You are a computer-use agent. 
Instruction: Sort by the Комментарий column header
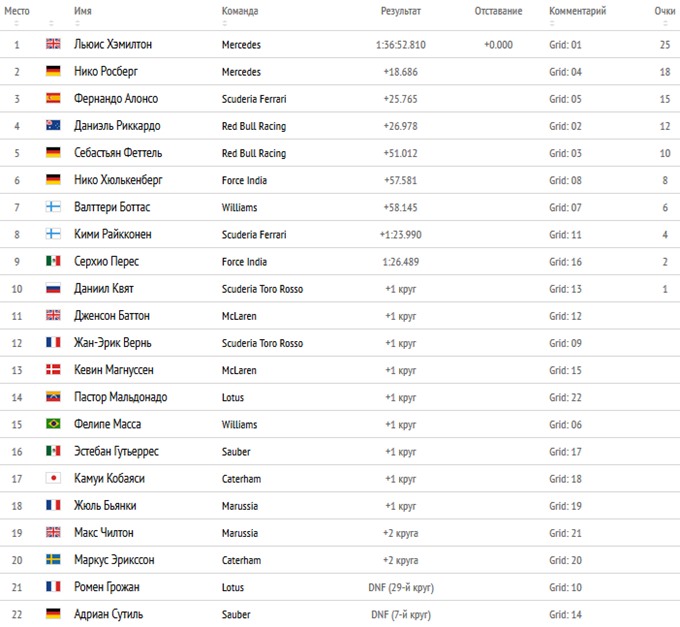click(577, 11)
